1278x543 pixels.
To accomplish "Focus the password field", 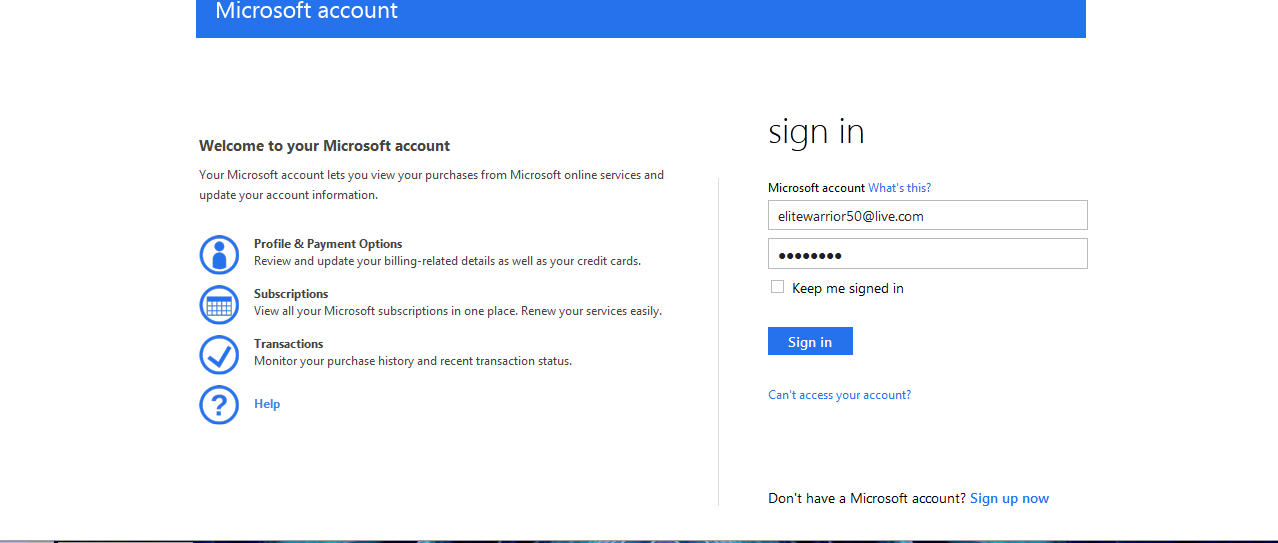I will click(x=927, y=254).
